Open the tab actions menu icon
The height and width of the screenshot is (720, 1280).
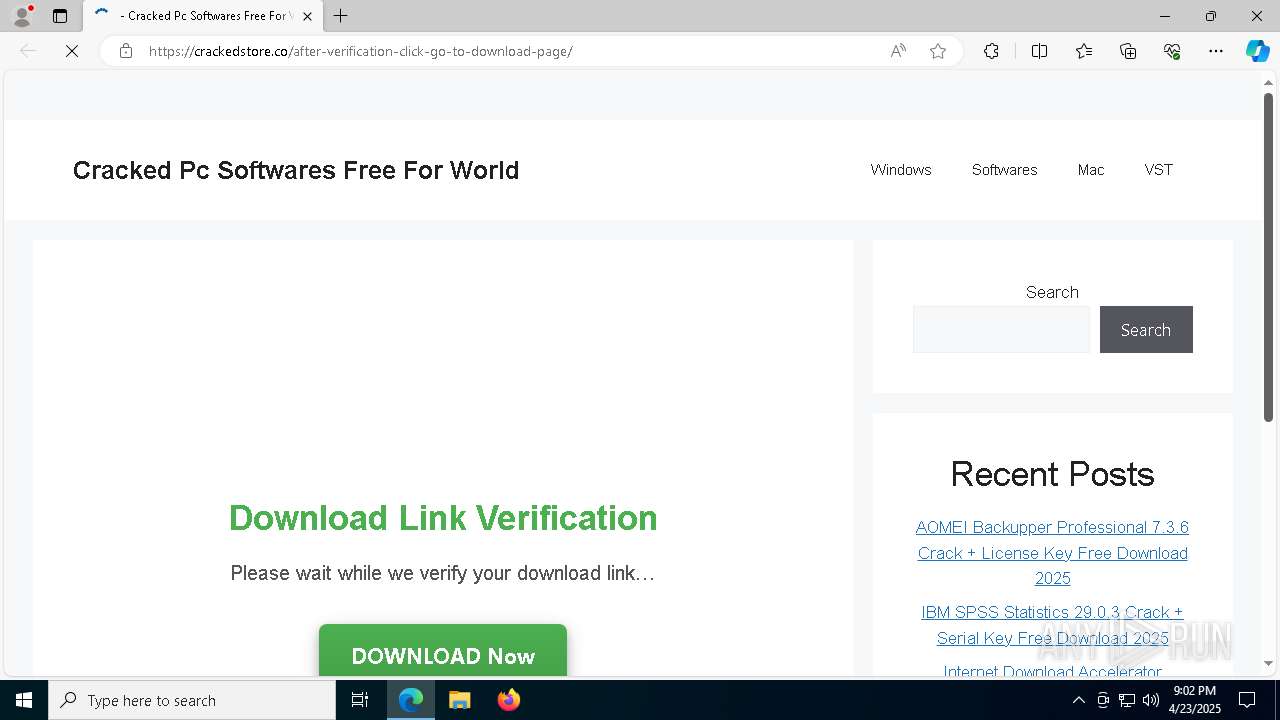[x=60, y=16]
